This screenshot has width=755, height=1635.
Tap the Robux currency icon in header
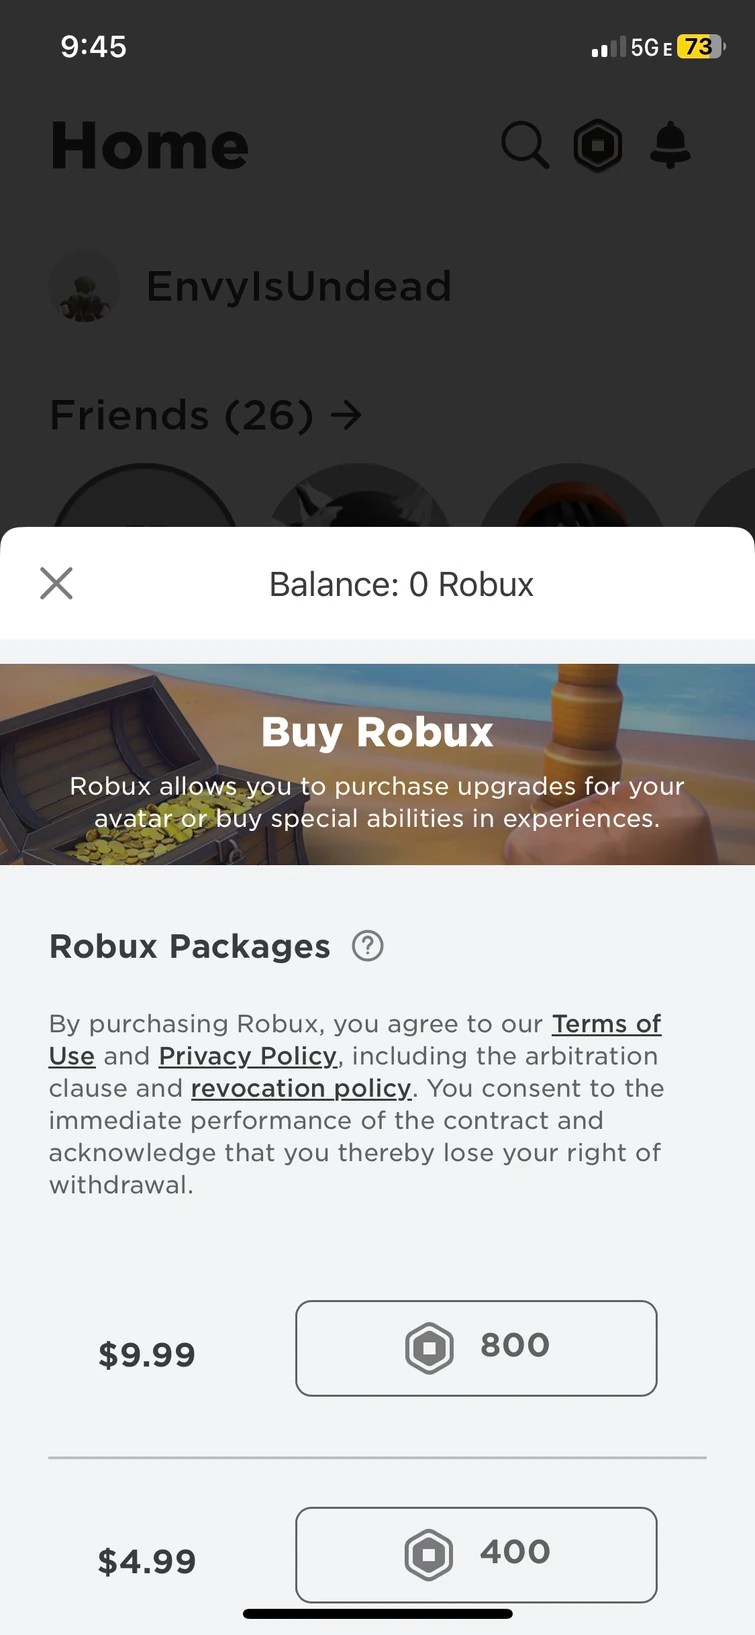(x=597, y=145)
